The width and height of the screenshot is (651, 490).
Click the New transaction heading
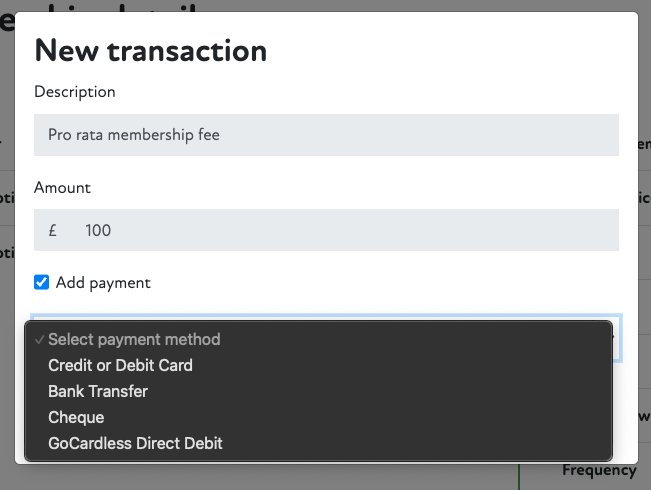(x=151, y=50)
